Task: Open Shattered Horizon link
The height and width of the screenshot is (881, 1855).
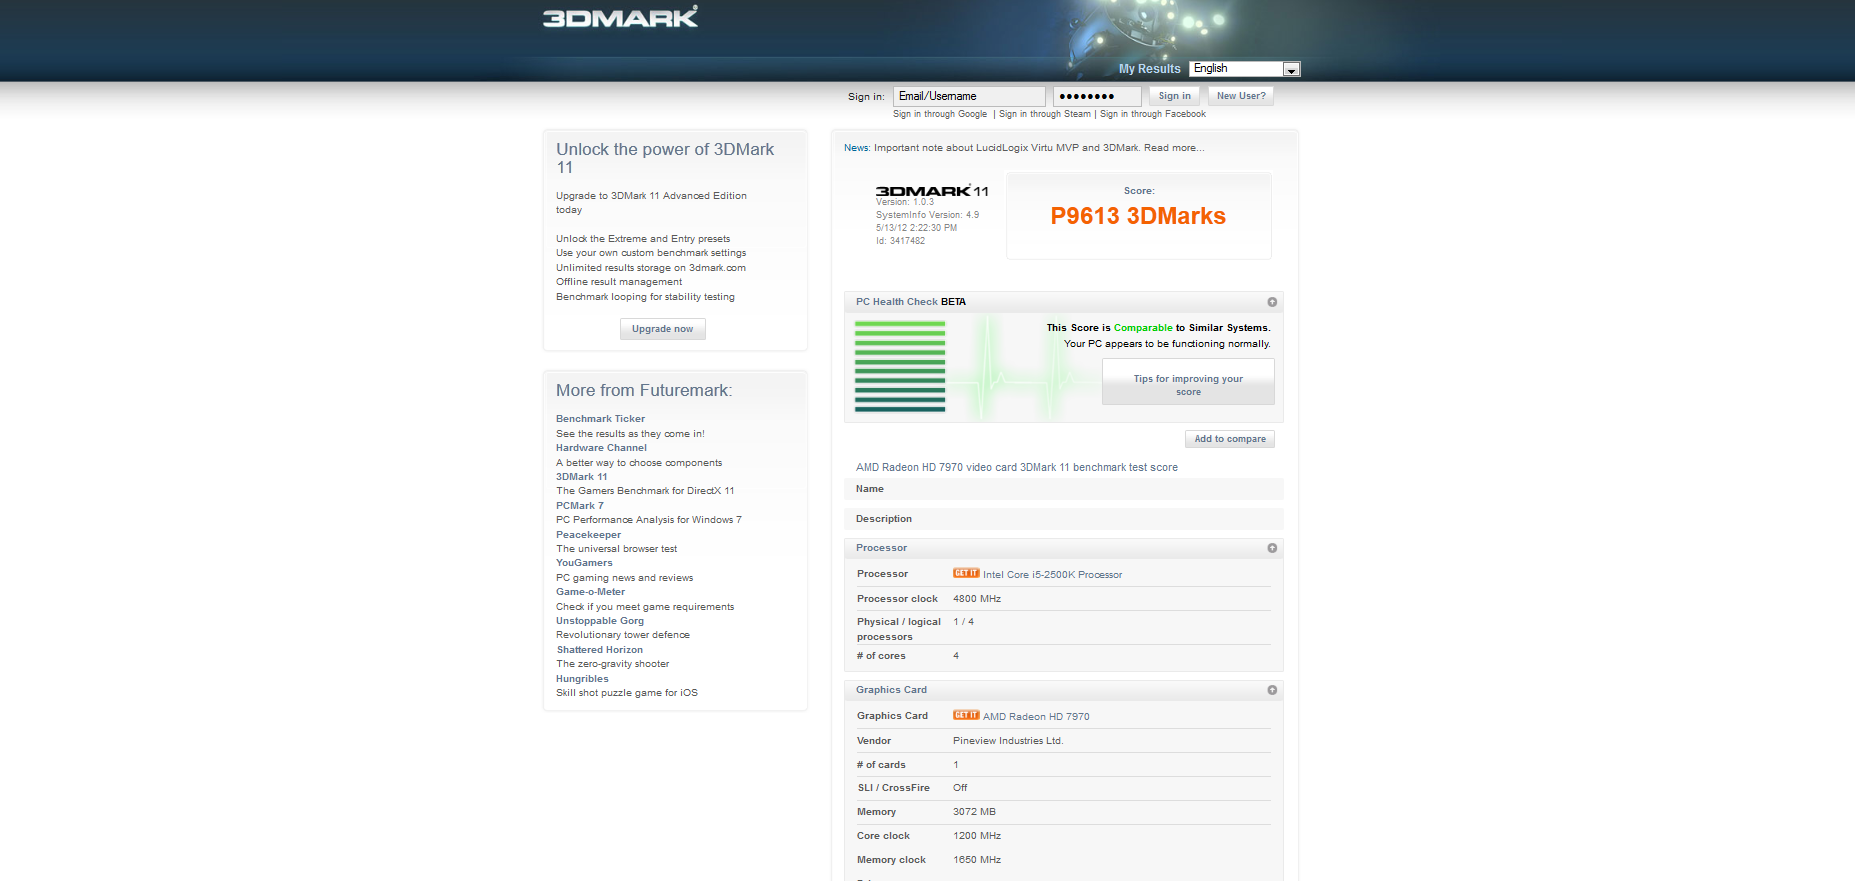Action: 600,650
